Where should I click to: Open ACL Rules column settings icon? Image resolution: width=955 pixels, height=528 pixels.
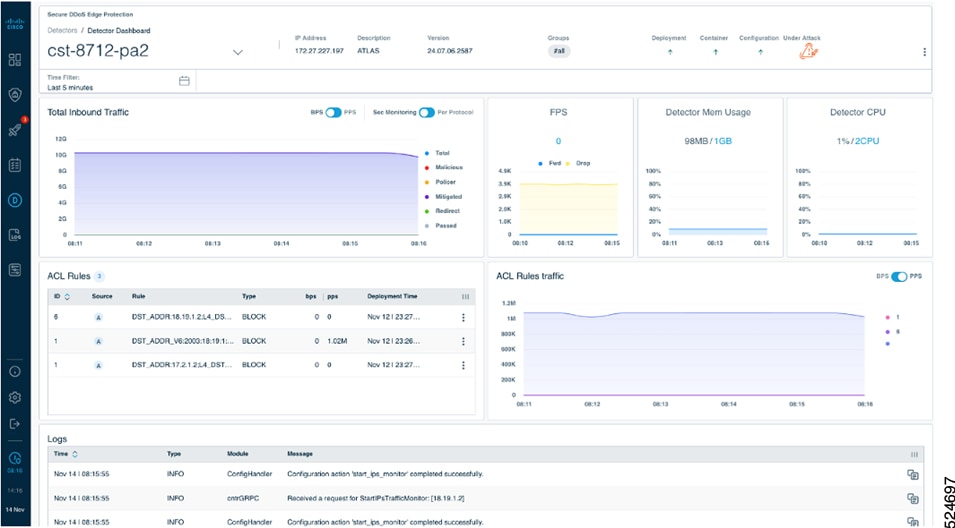click(x=466, y=297)
